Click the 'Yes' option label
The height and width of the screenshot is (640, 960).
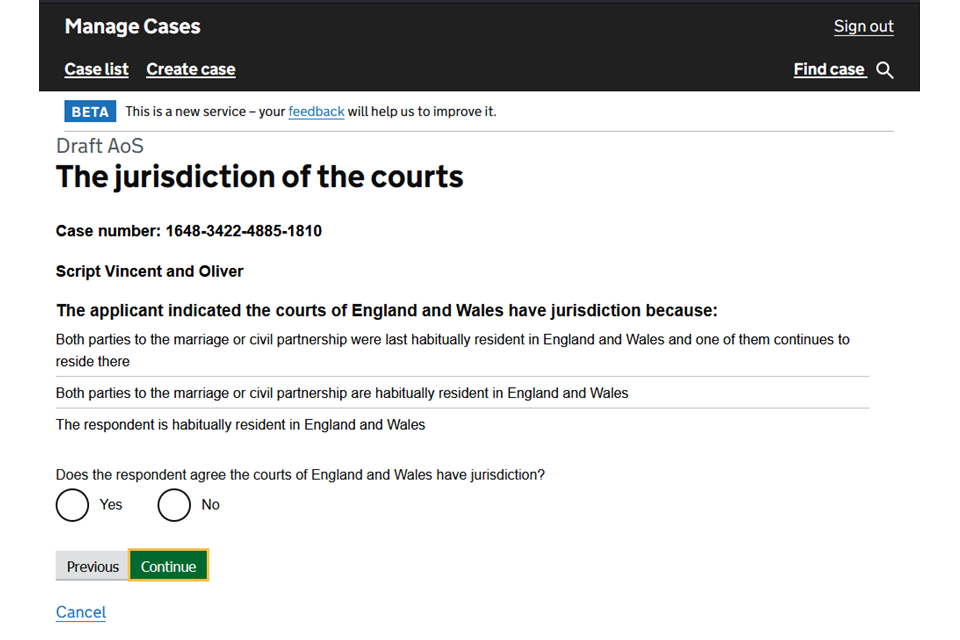pyautogui.click(x=111, y=505)
